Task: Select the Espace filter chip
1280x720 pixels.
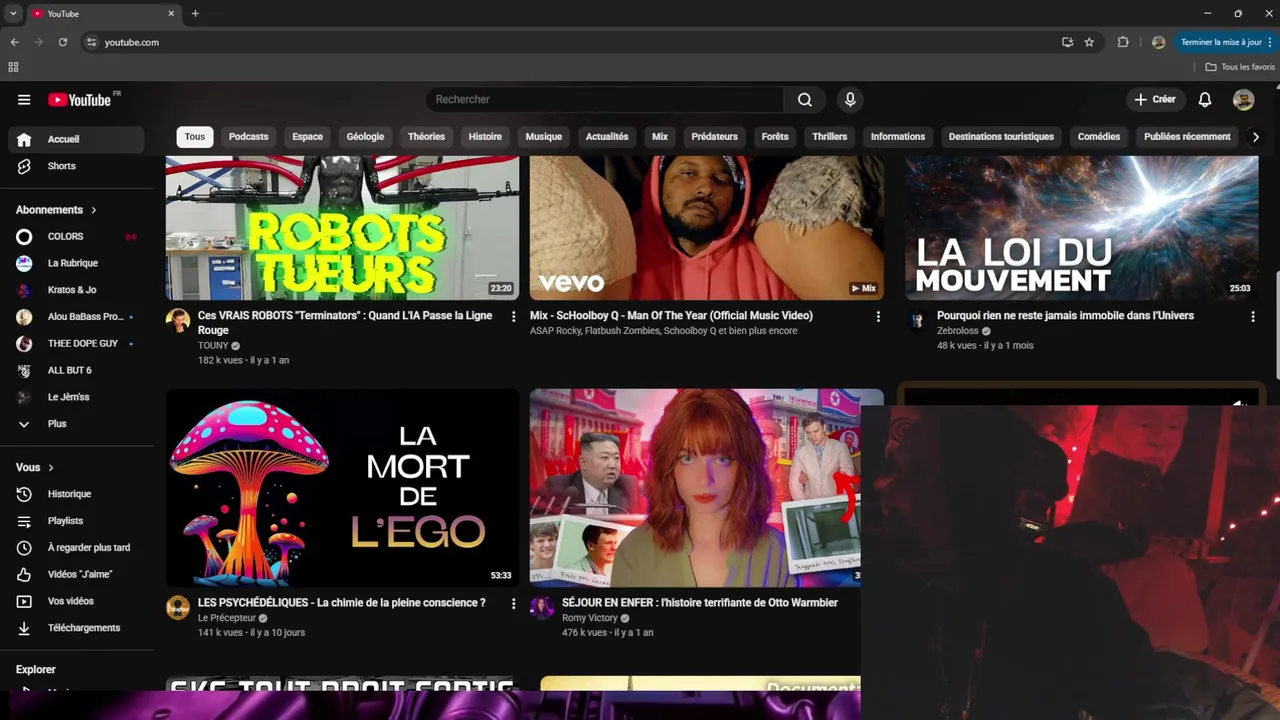Action: [x=307, y=136]
